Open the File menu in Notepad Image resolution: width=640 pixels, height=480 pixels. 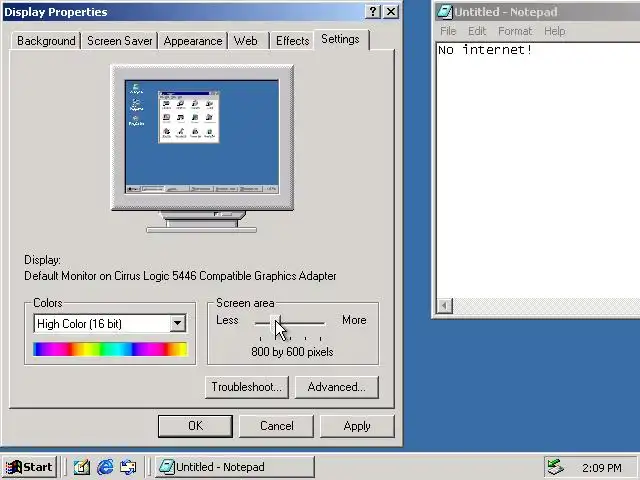448,31
